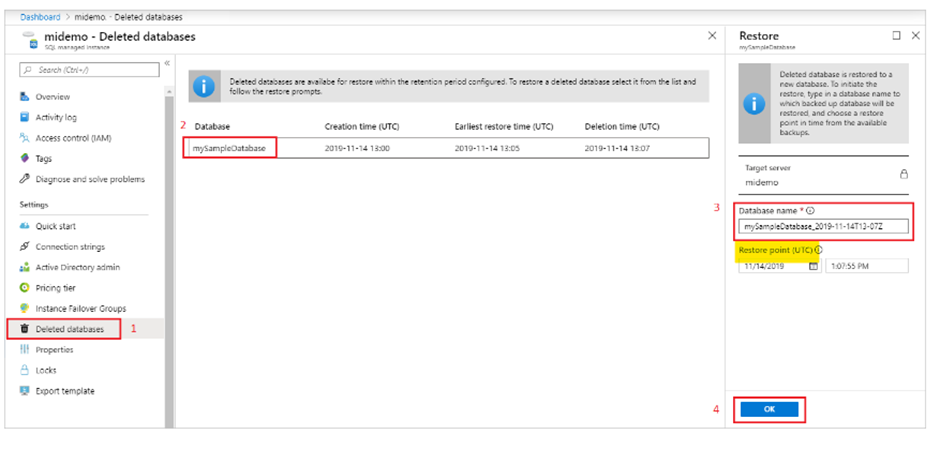Click the Overview sidebar icon
The height and width of the screenshot is (449, 940).
(x=25, y=97)
